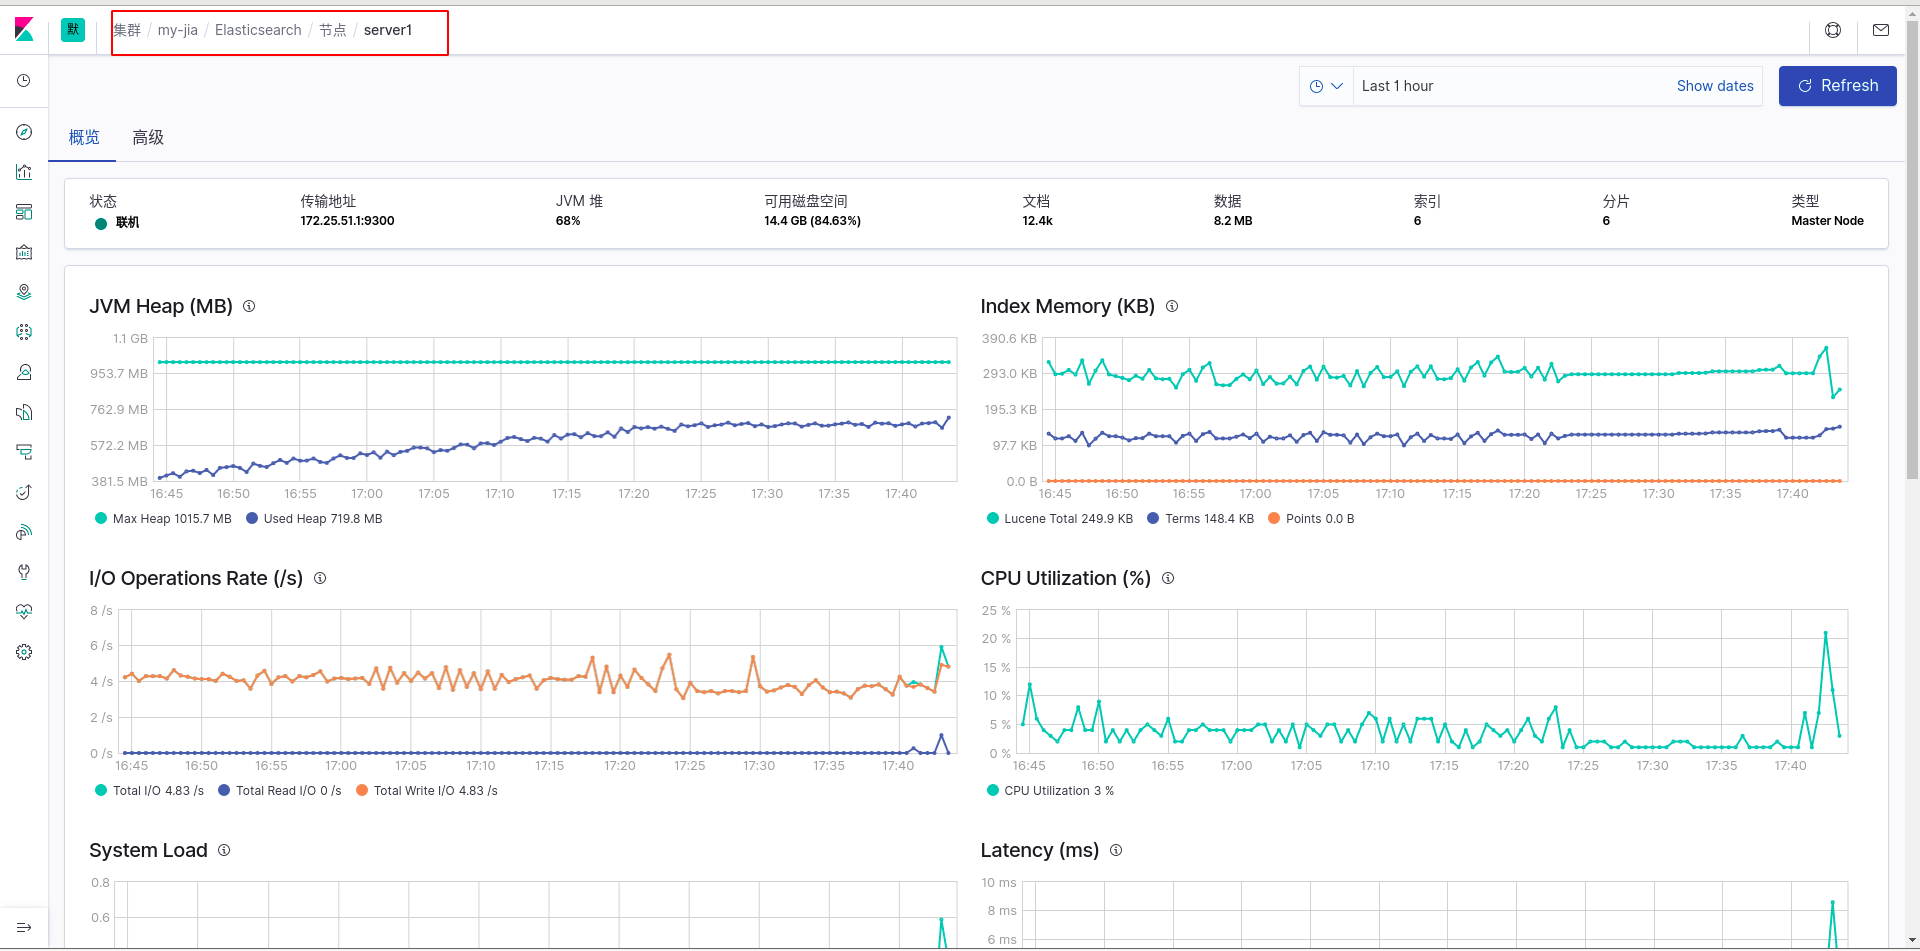Toggle Max Heap series in legend
1920x951 pixels.
[x=163, y=519]
